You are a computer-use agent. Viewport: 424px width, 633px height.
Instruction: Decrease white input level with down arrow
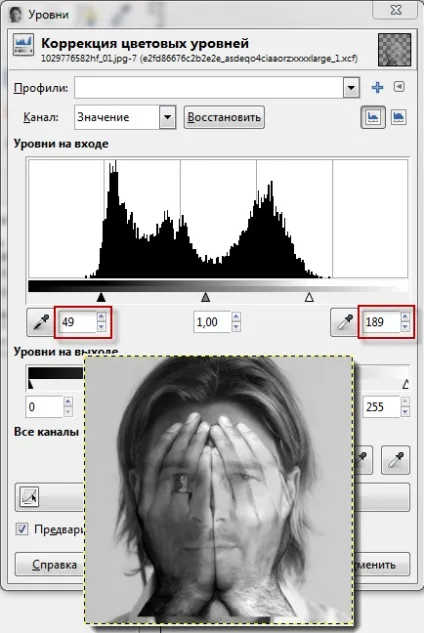coord(405,327)
